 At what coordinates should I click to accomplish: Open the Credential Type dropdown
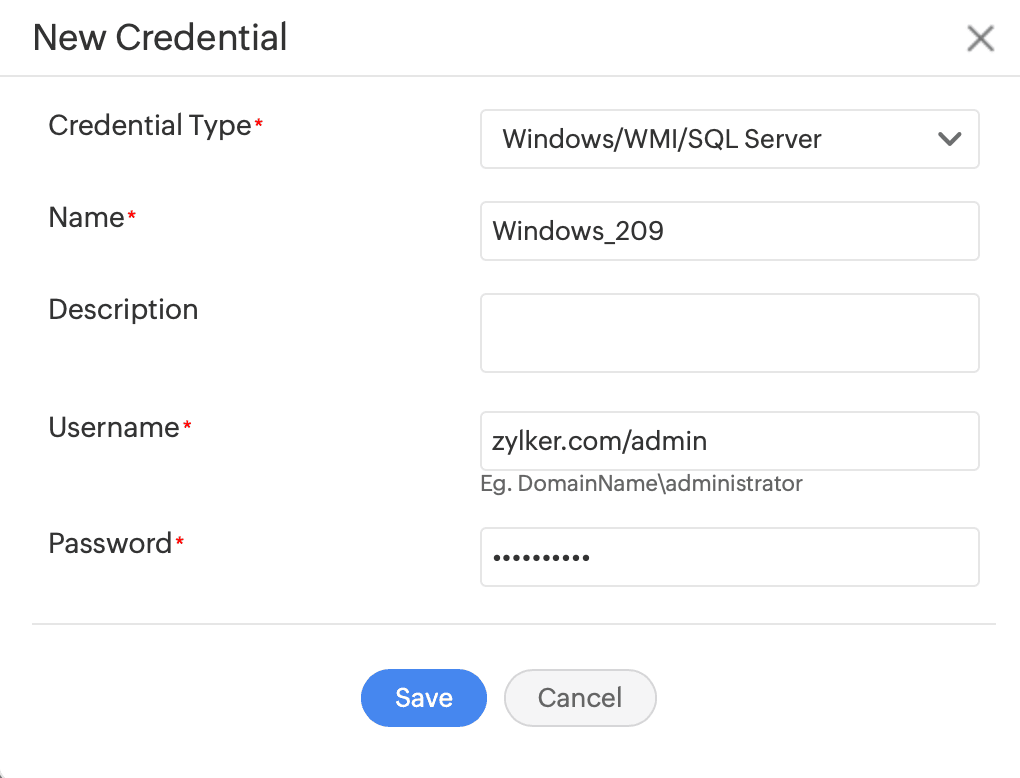coord(700,139)
